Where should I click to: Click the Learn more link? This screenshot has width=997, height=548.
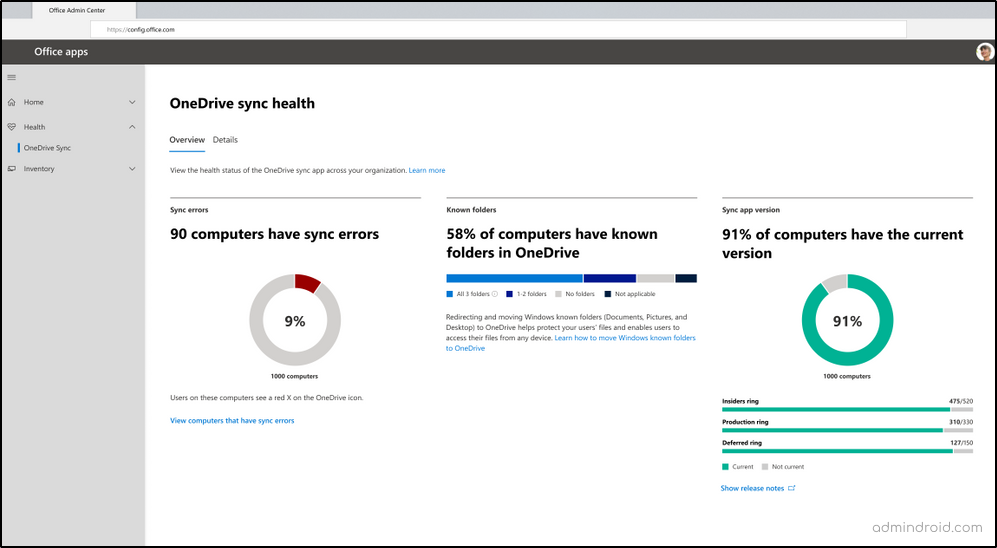[x=427, y=170]
